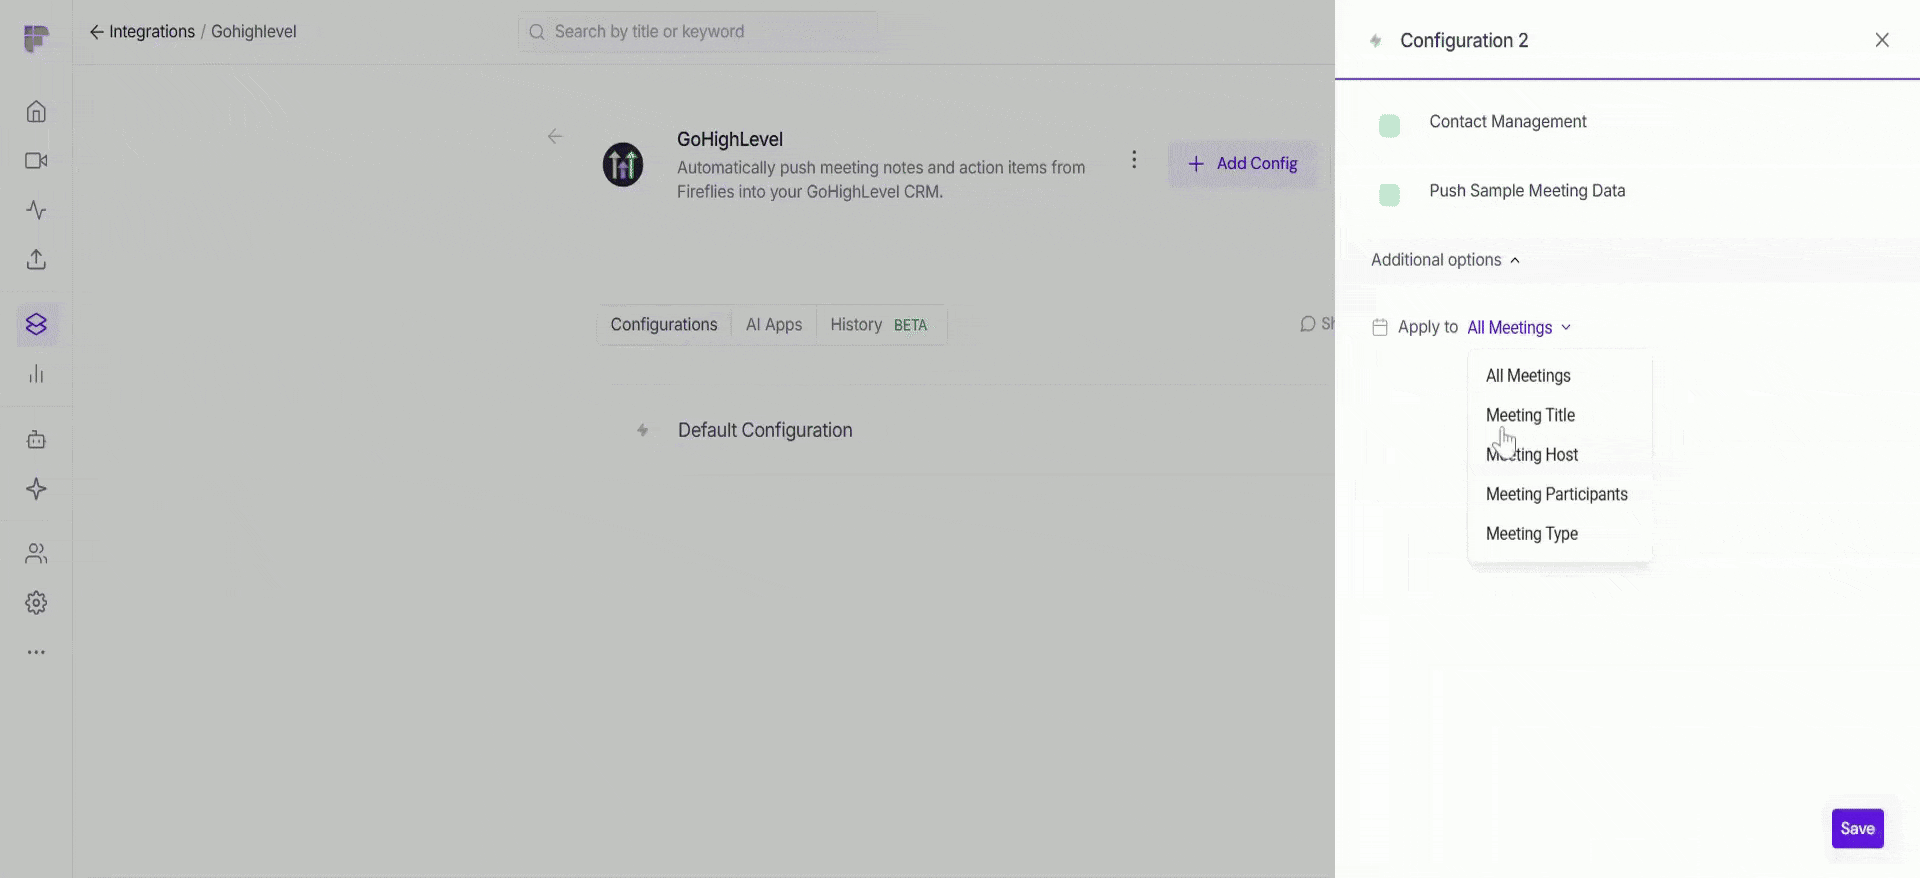1920x878 pixels.
Task: Toggle the Push Sample Meeting Data checkbox
Action: 1389,195
